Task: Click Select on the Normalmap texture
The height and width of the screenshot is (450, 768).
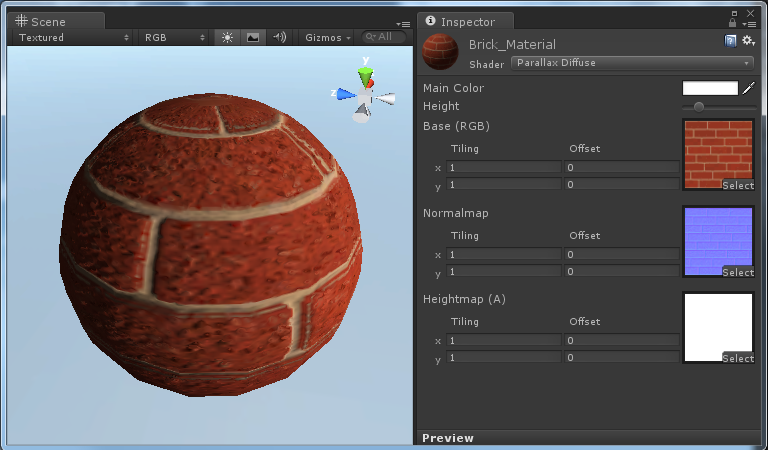Action: coord(738,272)
